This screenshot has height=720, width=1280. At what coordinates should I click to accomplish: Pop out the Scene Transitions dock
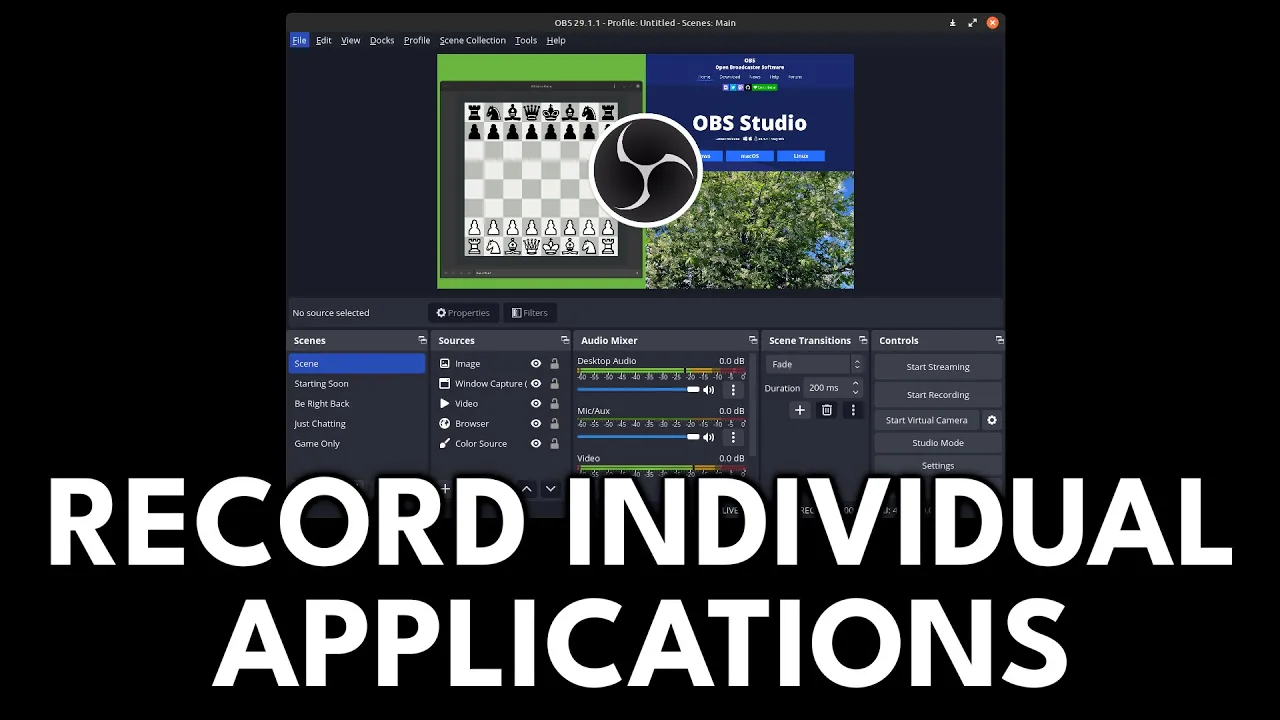pyautogui.click(x=863, y=341)
